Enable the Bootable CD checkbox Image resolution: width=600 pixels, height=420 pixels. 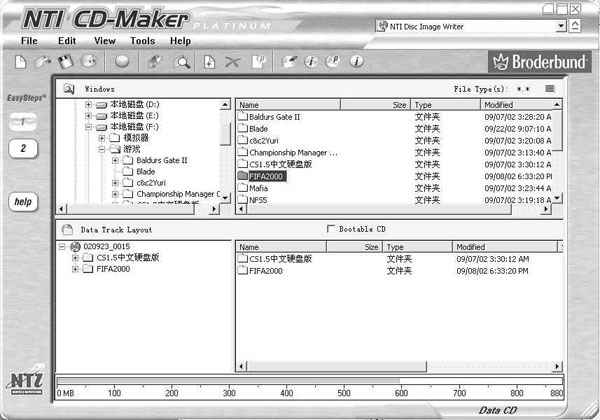tap(332, 229)
